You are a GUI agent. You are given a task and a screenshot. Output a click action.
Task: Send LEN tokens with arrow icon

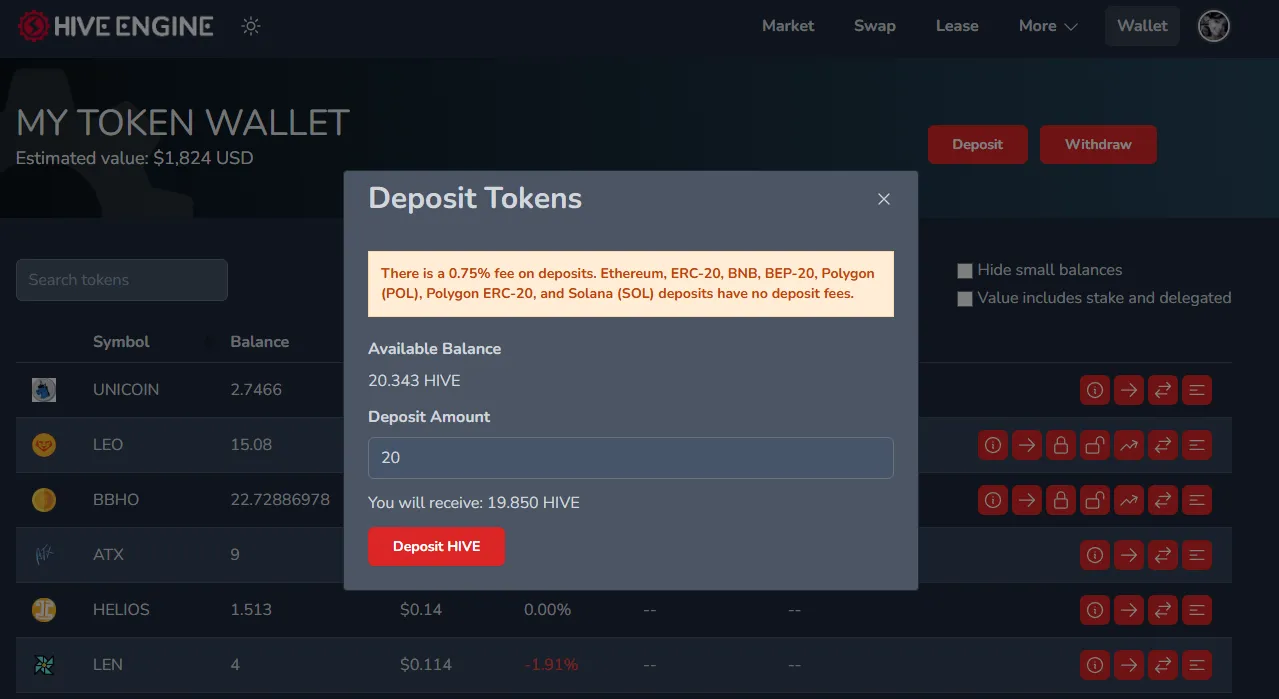[1129, 664]
